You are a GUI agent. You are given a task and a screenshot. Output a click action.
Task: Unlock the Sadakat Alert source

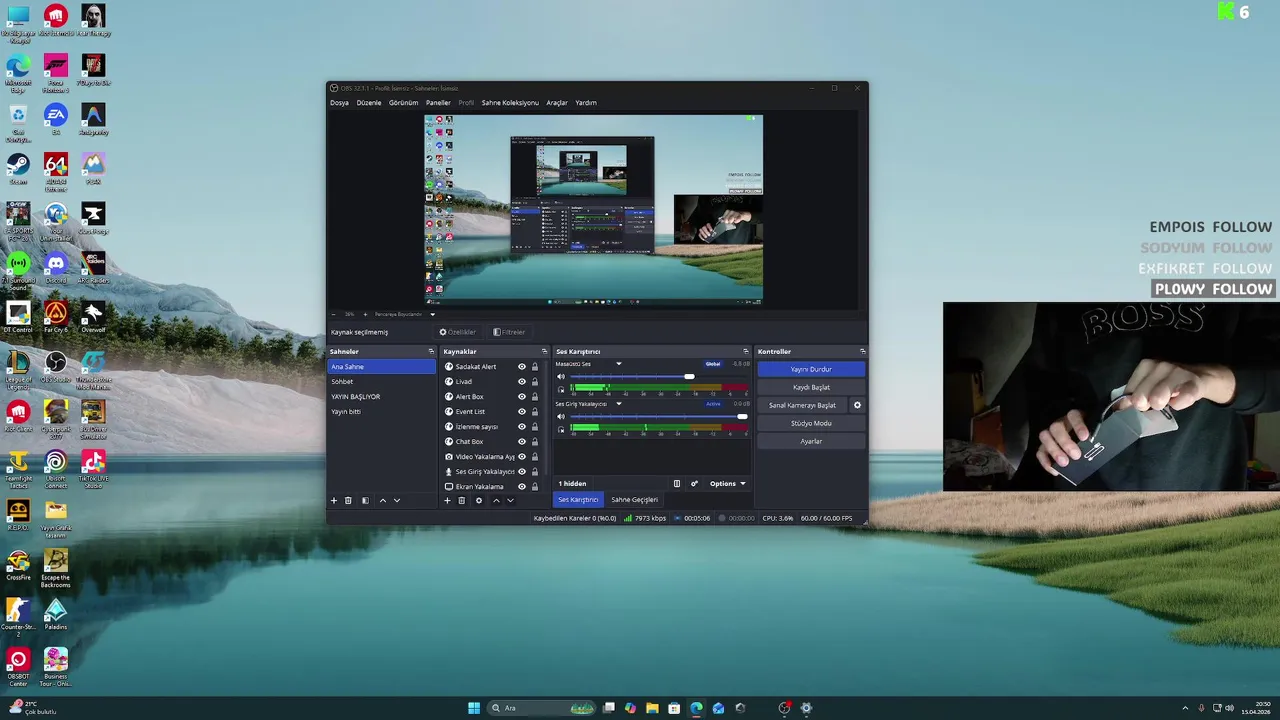click(x=535, y=367)
